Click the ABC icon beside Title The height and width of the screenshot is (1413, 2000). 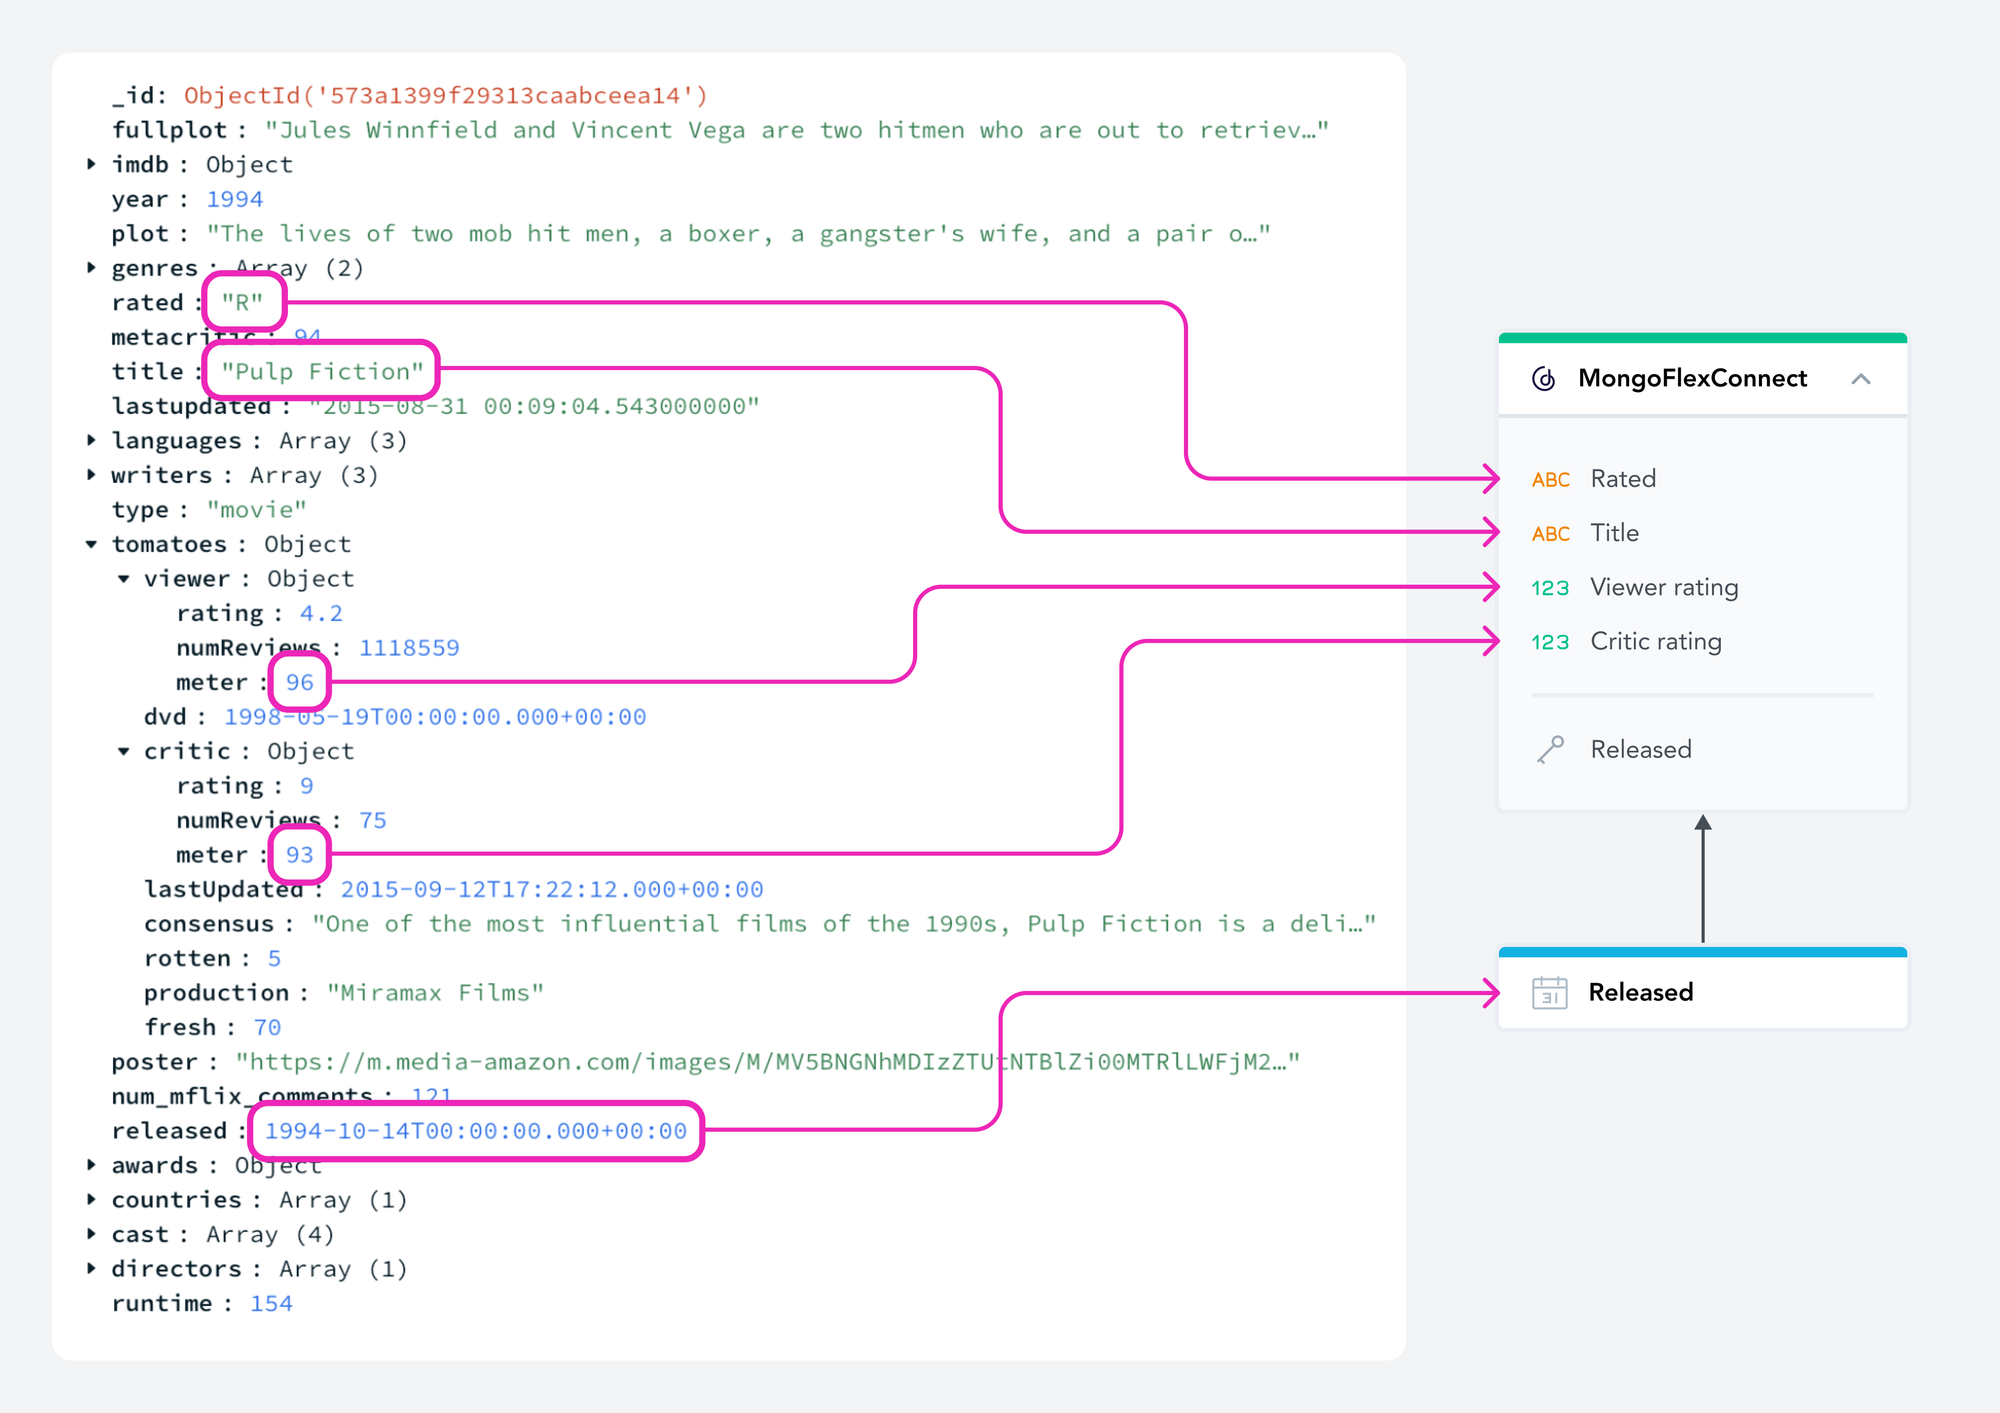click(x=1551, y=533)
